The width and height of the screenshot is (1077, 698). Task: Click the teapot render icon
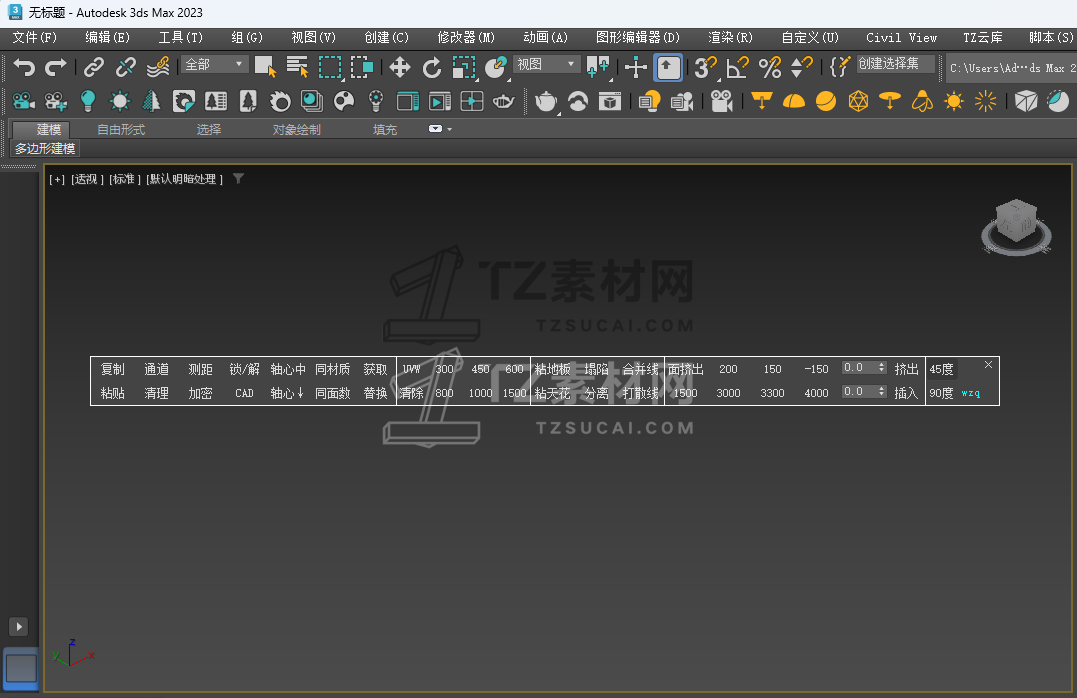click(546, 101)
